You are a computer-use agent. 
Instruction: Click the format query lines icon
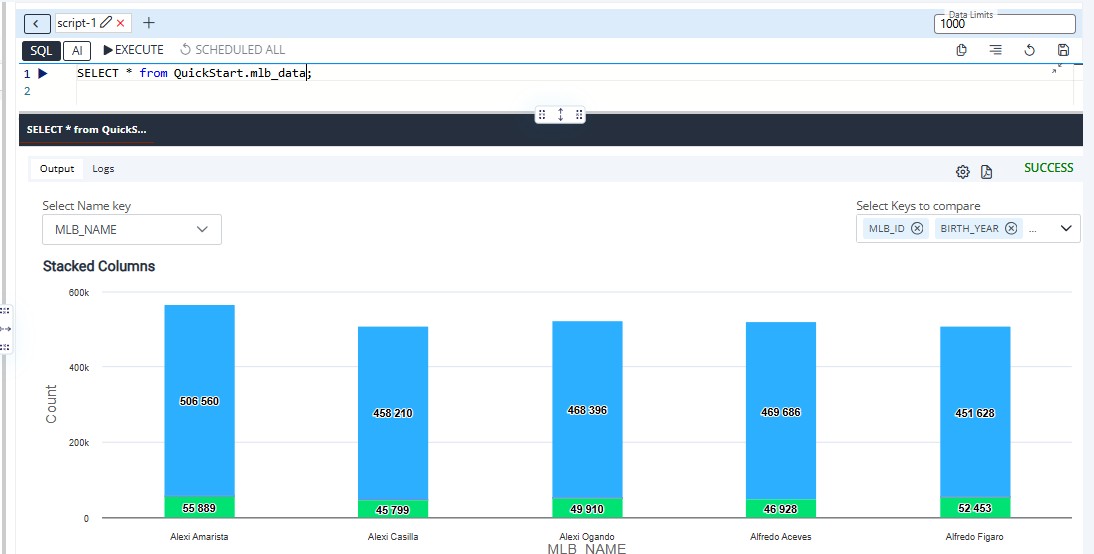click(995, 50)
